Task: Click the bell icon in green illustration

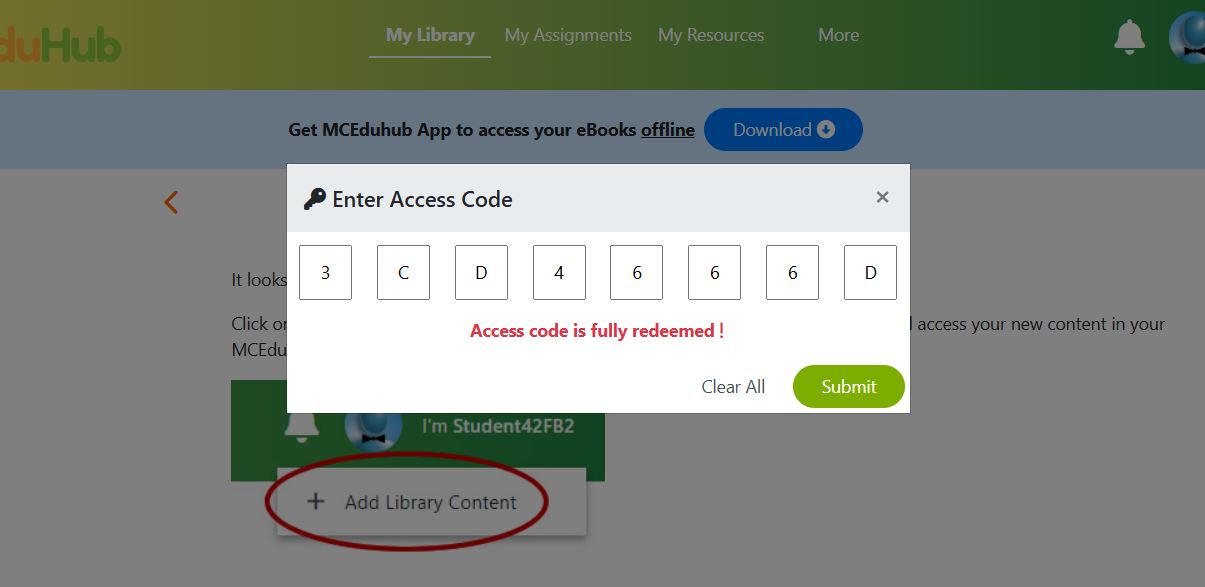Action: pyautogui.click(x=301, y=426)
